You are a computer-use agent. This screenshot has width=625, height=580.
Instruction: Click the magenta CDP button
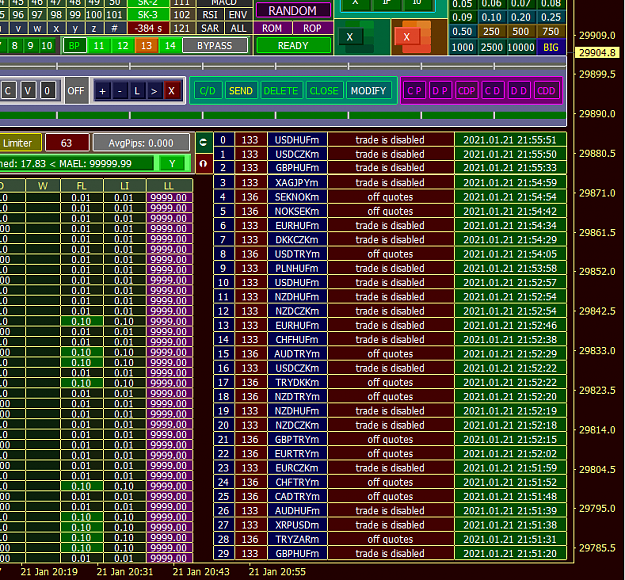pyautogui.click(x=466, y=91)
